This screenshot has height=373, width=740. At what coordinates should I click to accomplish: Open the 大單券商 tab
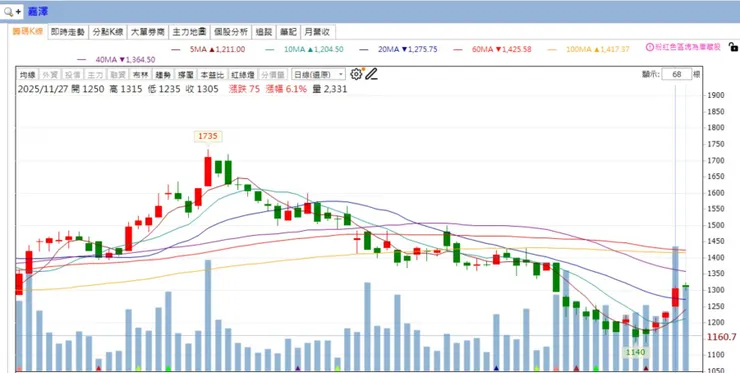[148, 32]
